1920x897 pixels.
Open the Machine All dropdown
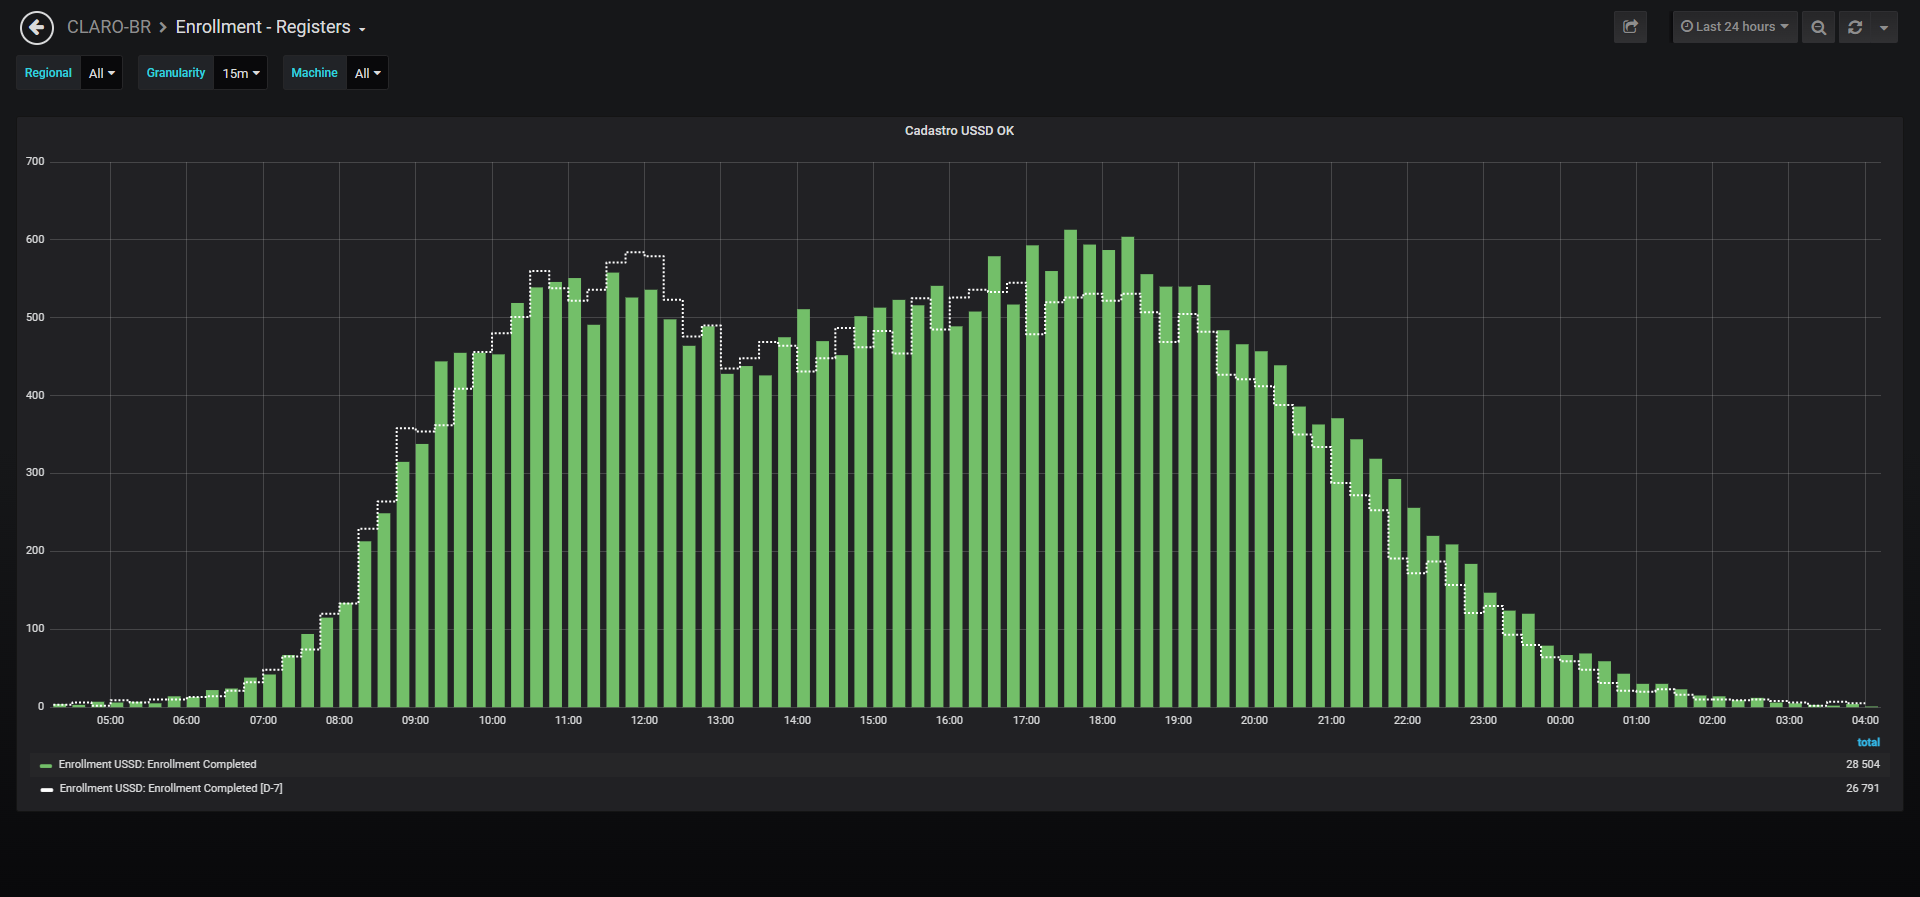[367, 73]
